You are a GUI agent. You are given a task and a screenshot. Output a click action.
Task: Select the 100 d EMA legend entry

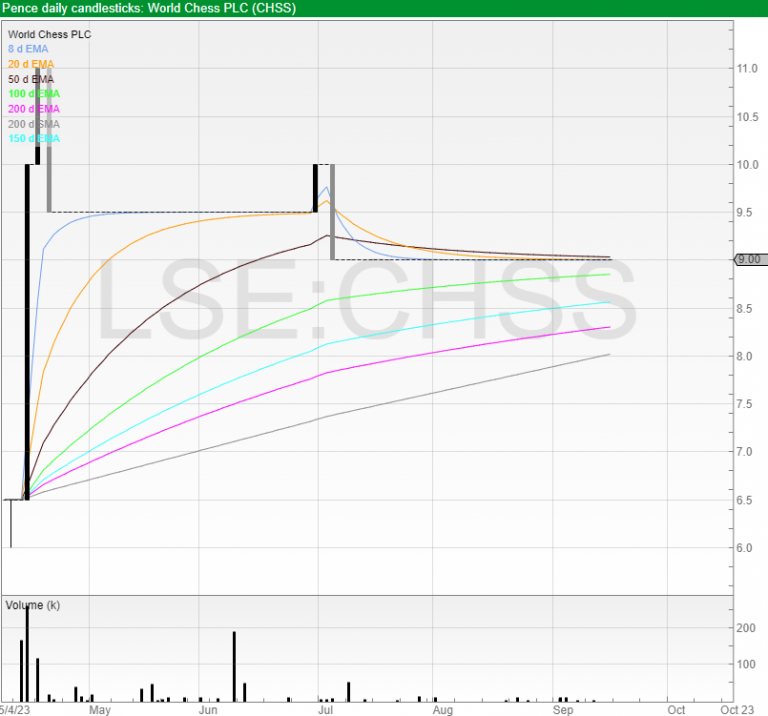tap(33, 94)
